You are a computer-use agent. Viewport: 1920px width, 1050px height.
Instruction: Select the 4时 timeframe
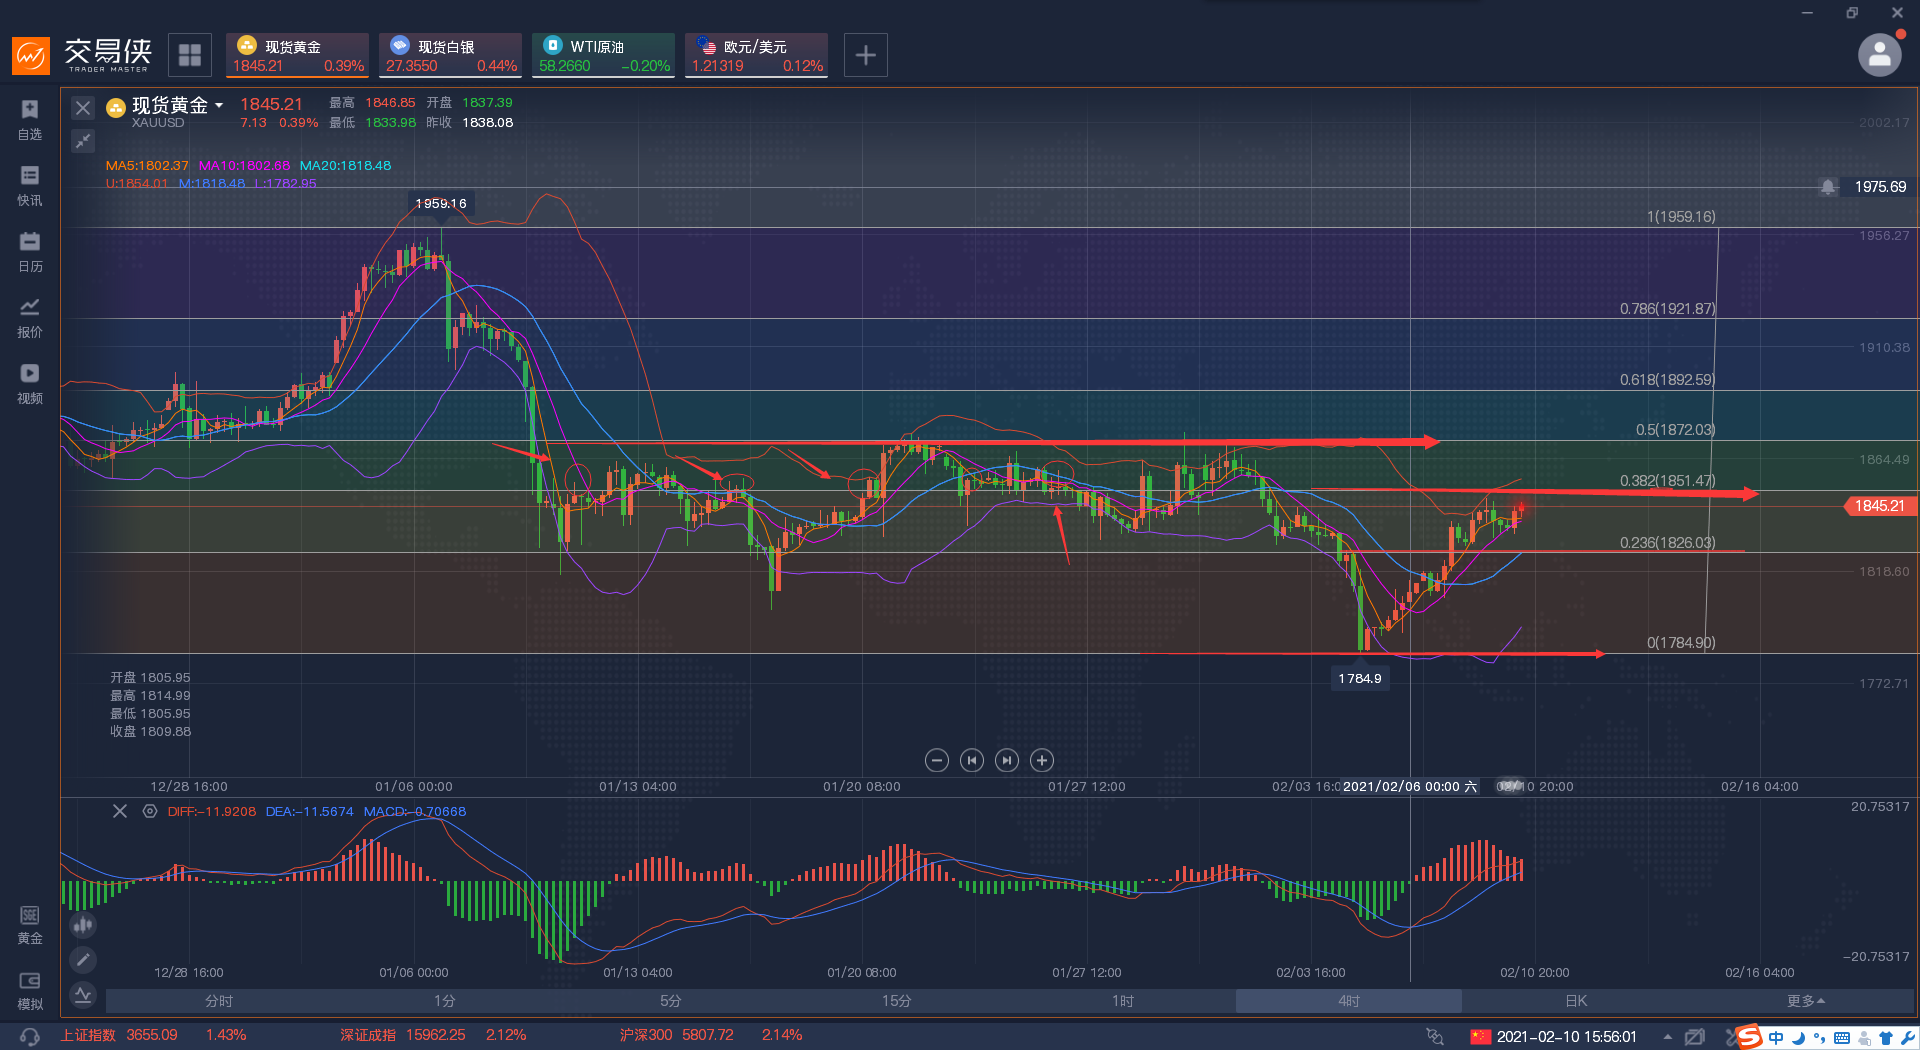(1349, 1001)
